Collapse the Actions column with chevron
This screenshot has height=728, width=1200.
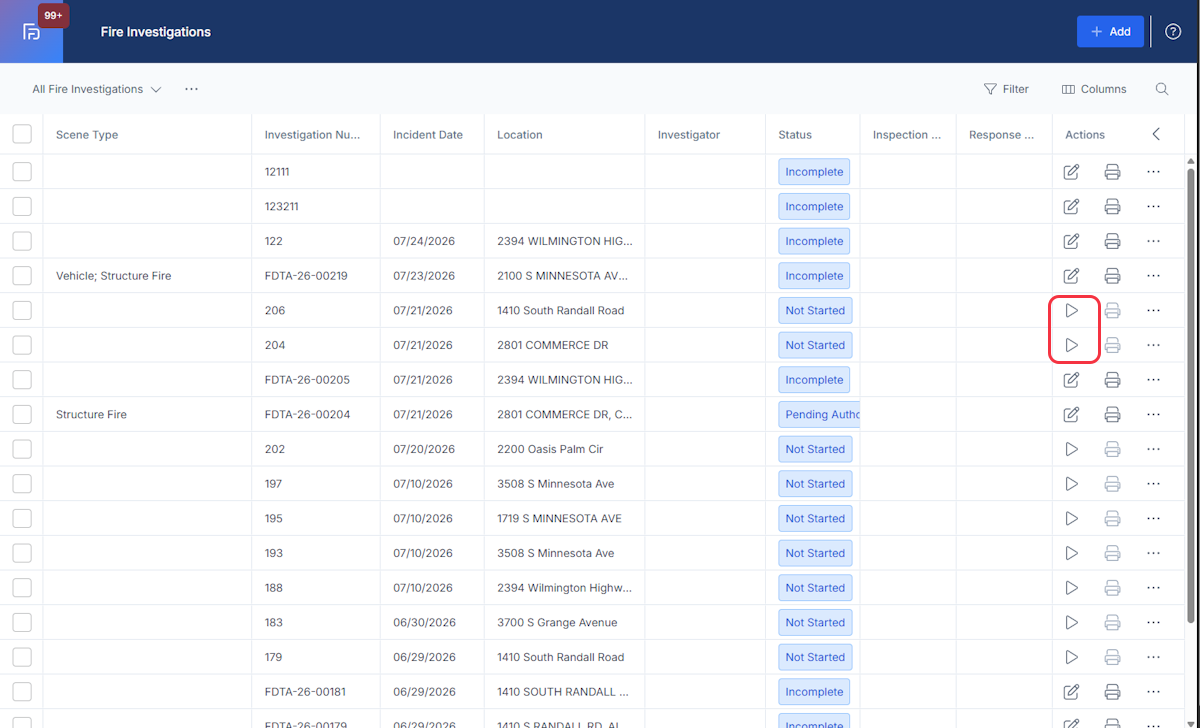coord(1156,134)
